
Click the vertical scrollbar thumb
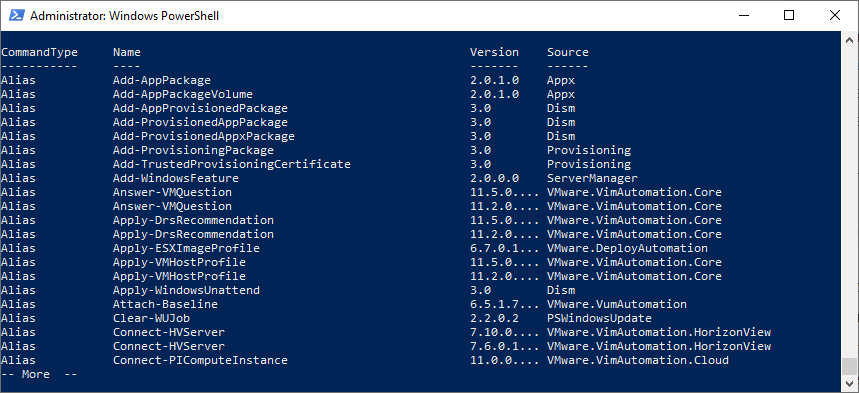[x=849, y=365]
